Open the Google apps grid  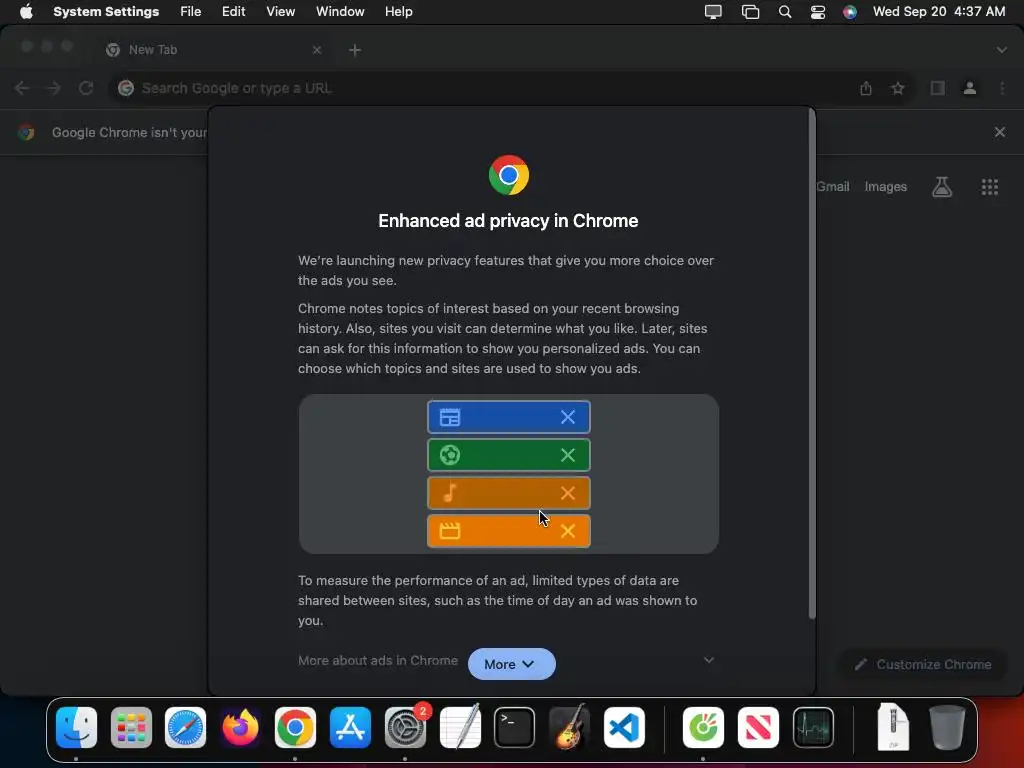[x=990, y=187]
